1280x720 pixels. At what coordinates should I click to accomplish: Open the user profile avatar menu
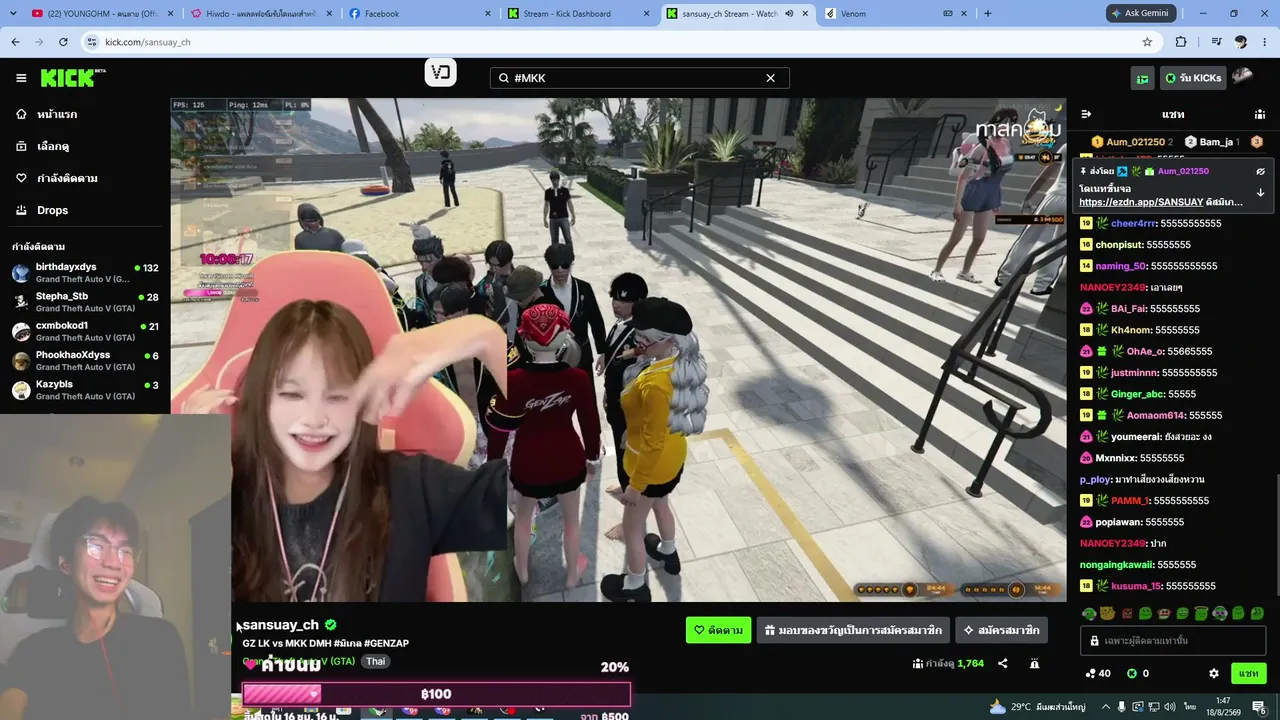pyautogui.click(x=1242, y=77)
